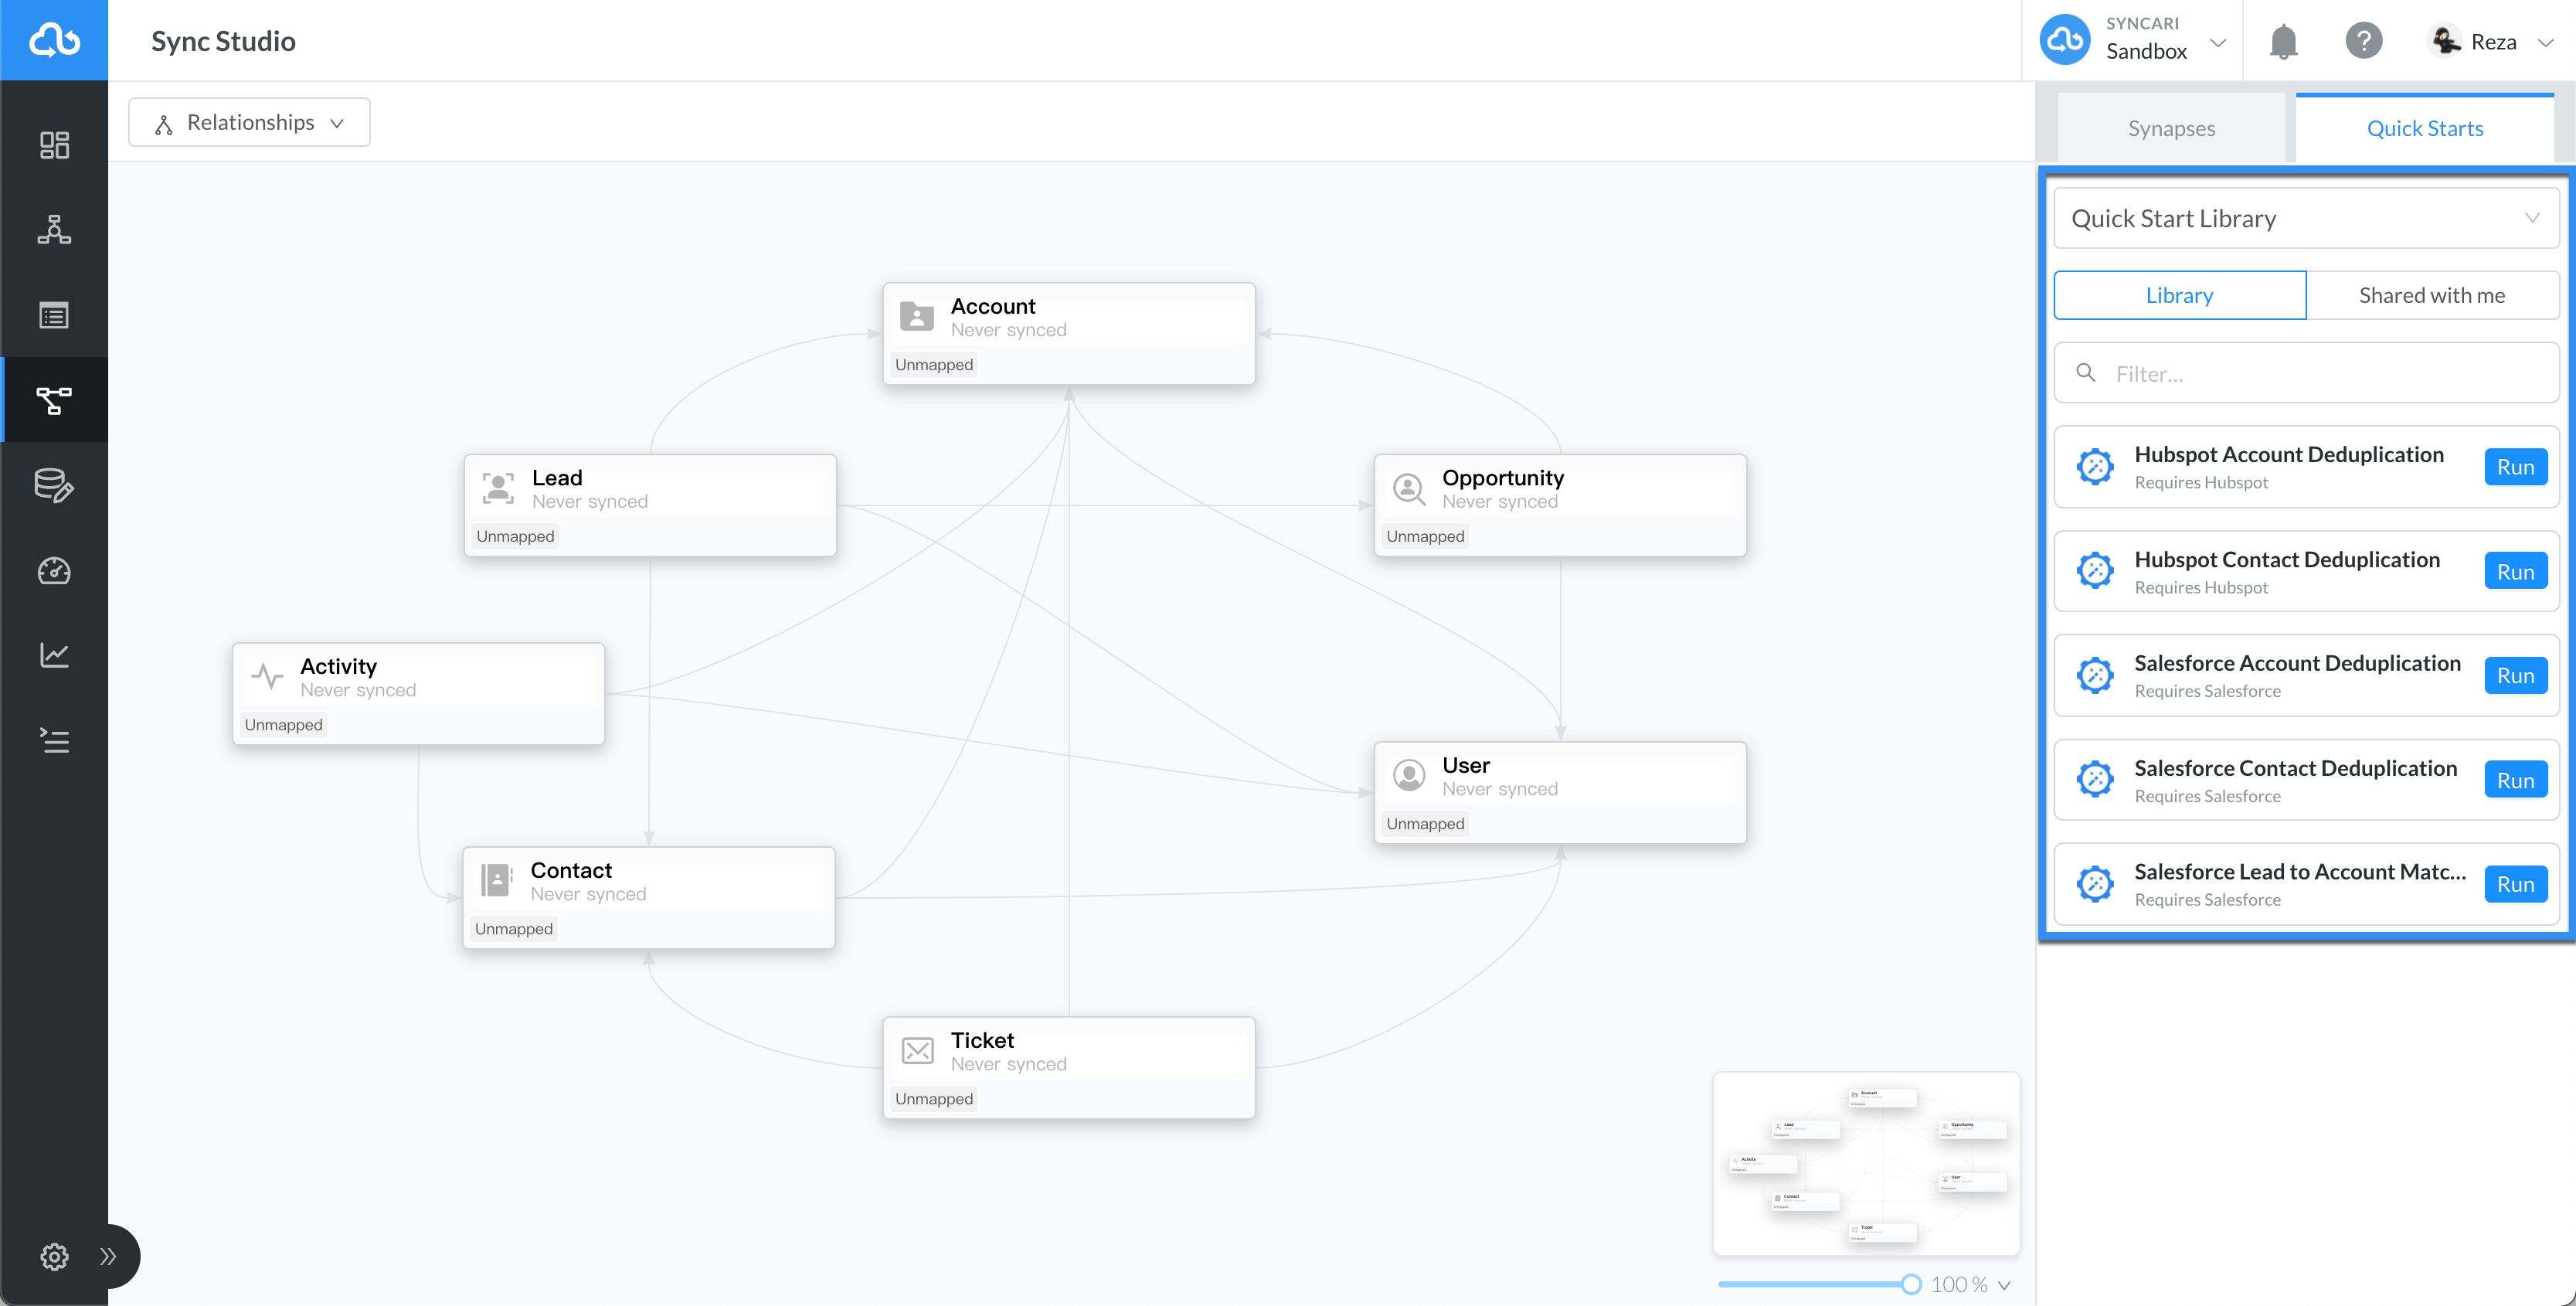This screenshot has height=1306, width=2576.
Task: Select the Account entity title
Action: coord(992,306)
